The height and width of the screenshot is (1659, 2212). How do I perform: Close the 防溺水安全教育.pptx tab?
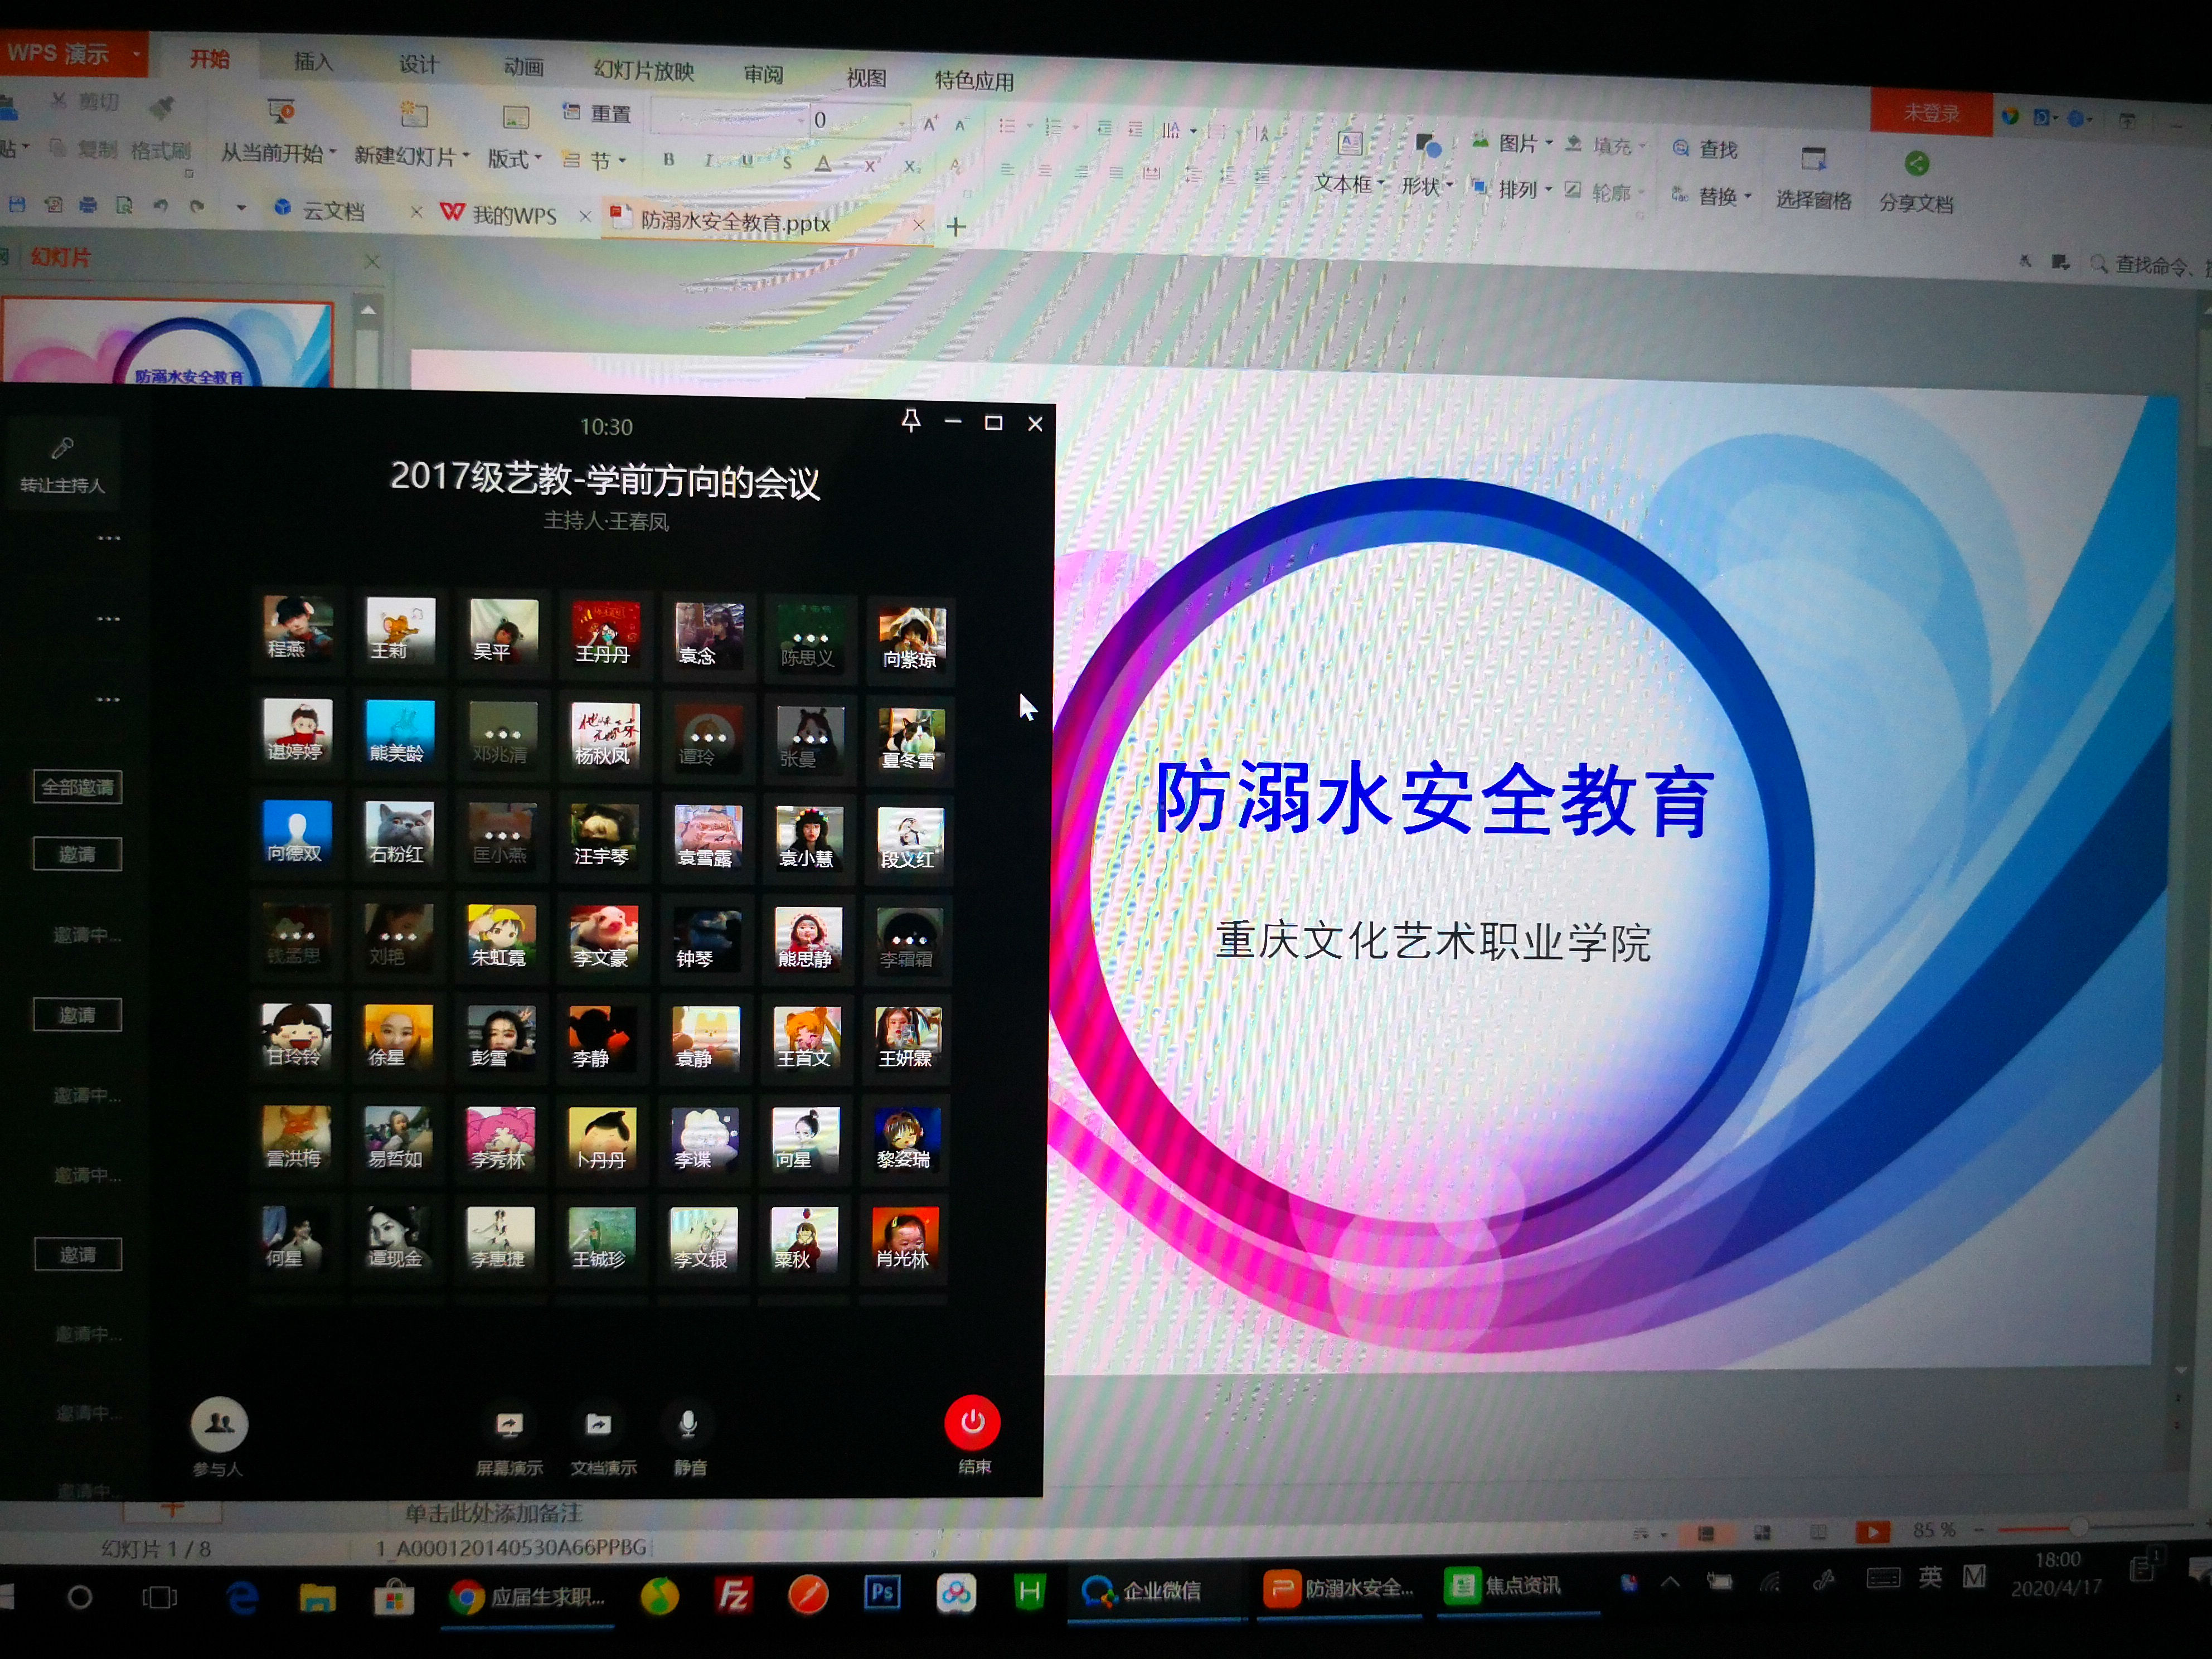coord(918,225)
